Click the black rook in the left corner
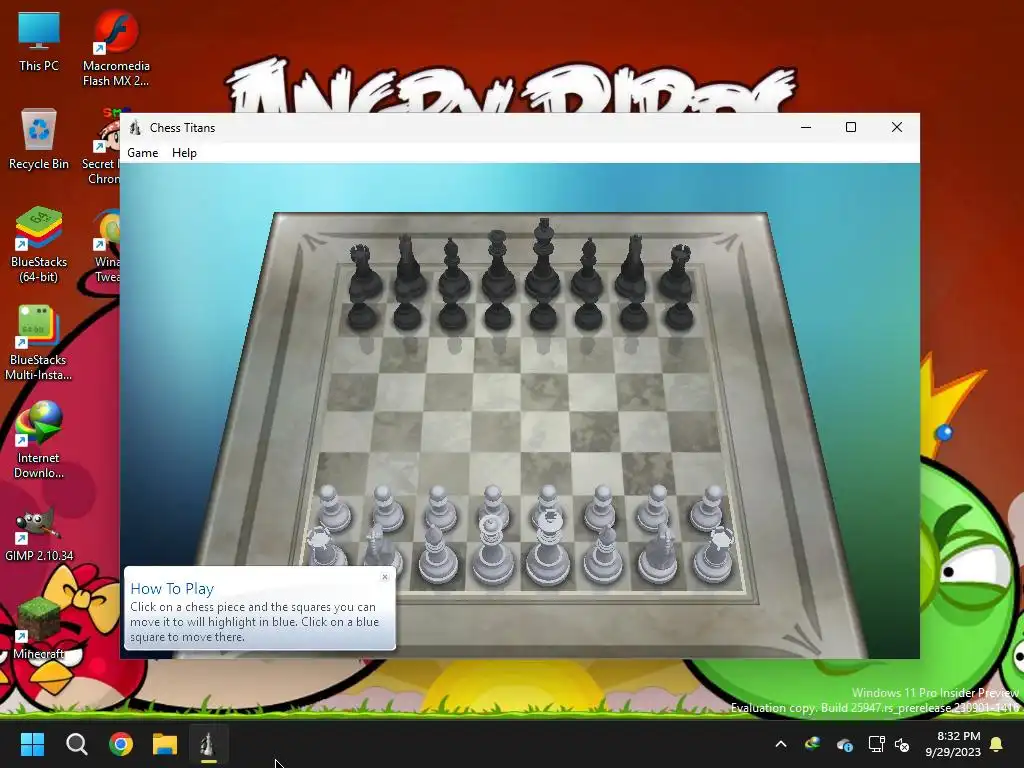The image size is (1024, 768). 363,272
